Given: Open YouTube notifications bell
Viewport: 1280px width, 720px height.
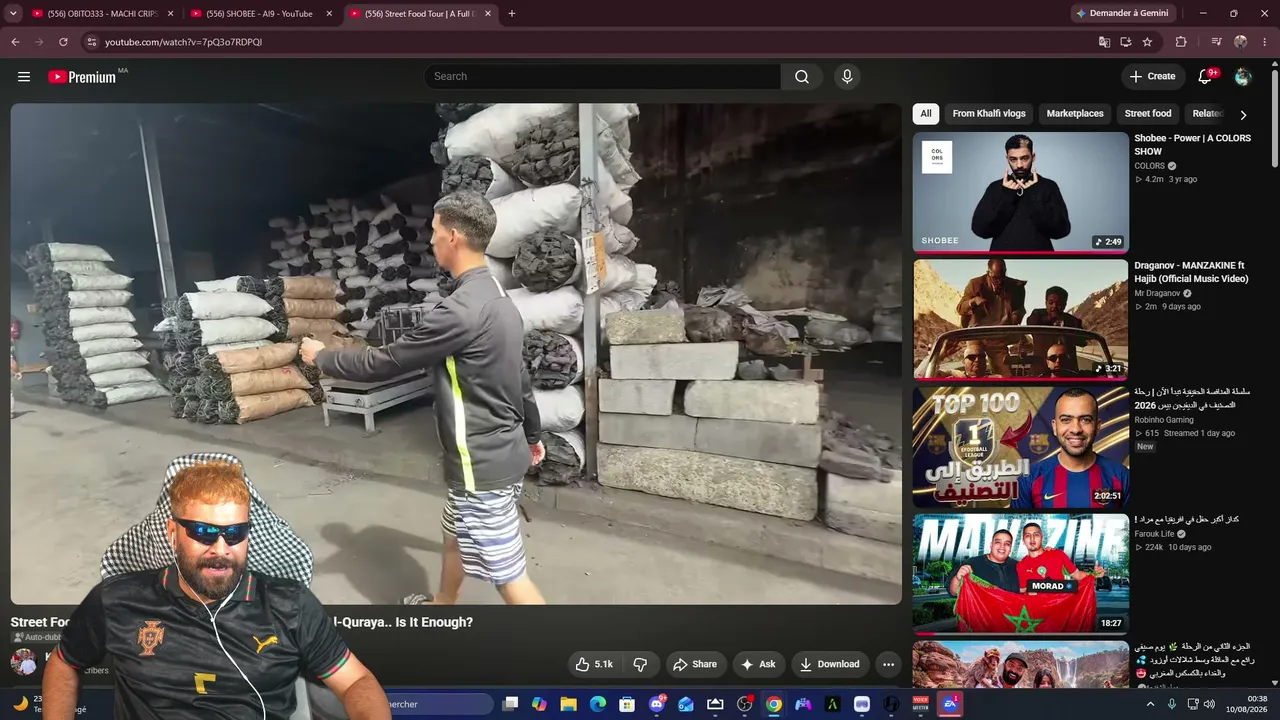Looking at the screenshot, I should (1206, 76).
